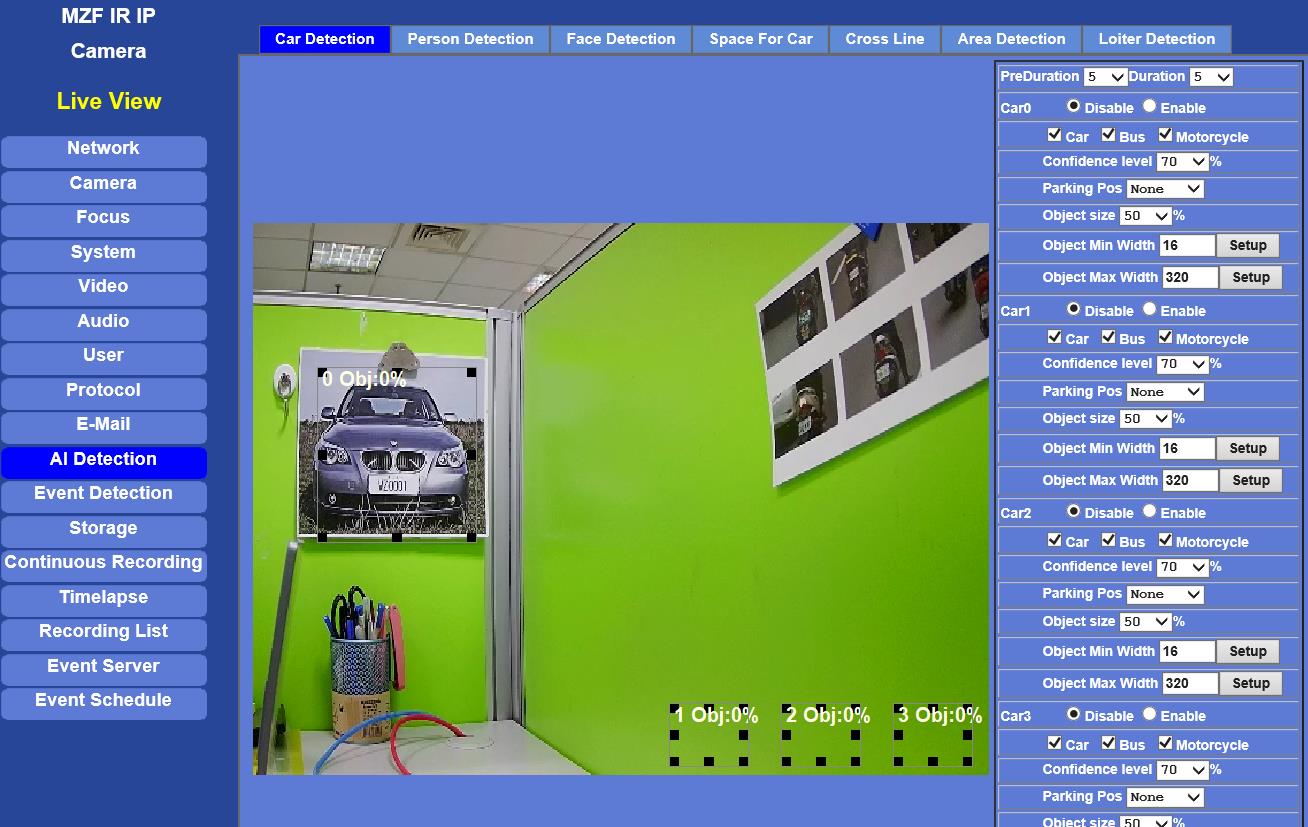Image resolution: width=1308 pixels, height=827 pixels.
Task: Go to Timelapse settings
Action: [x=104, y=600]
